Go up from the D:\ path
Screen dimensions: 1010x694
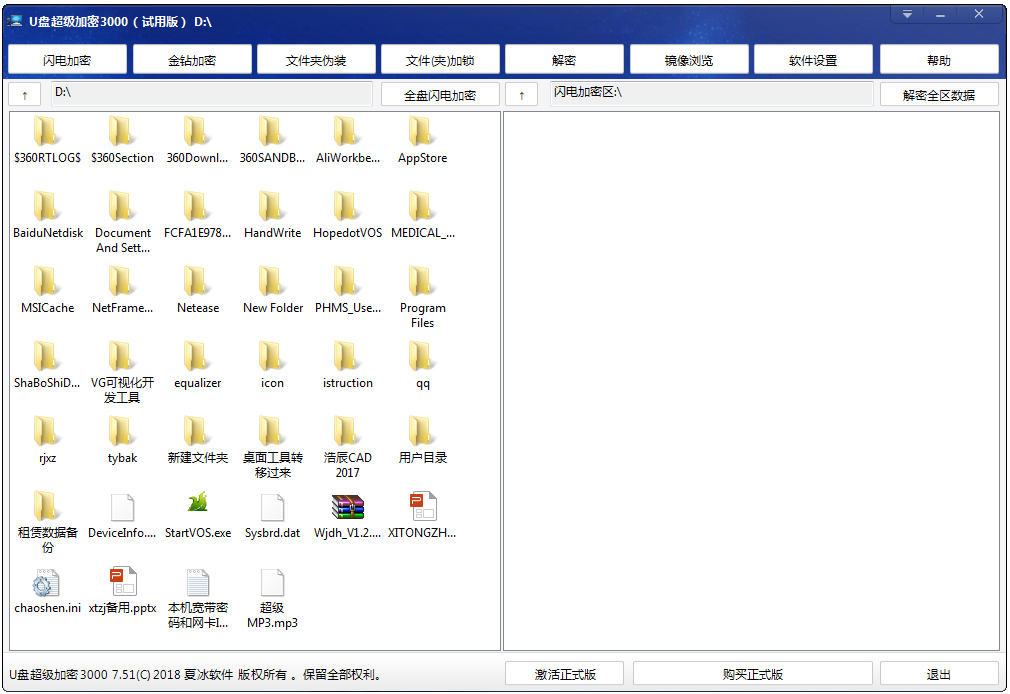pos(24,95)
